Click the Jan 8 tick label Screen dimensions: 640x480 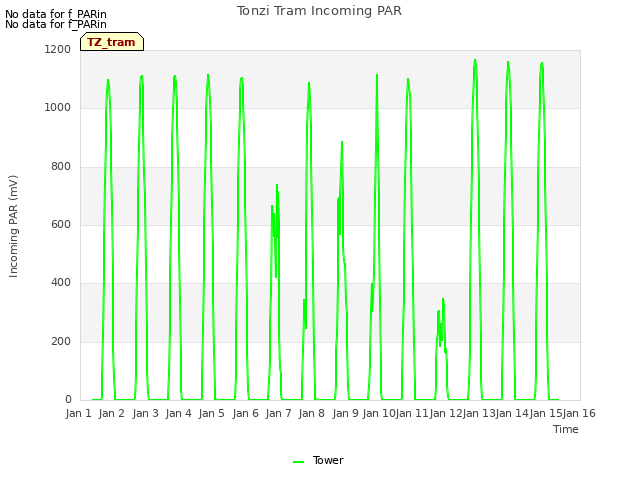click(311, 413)
